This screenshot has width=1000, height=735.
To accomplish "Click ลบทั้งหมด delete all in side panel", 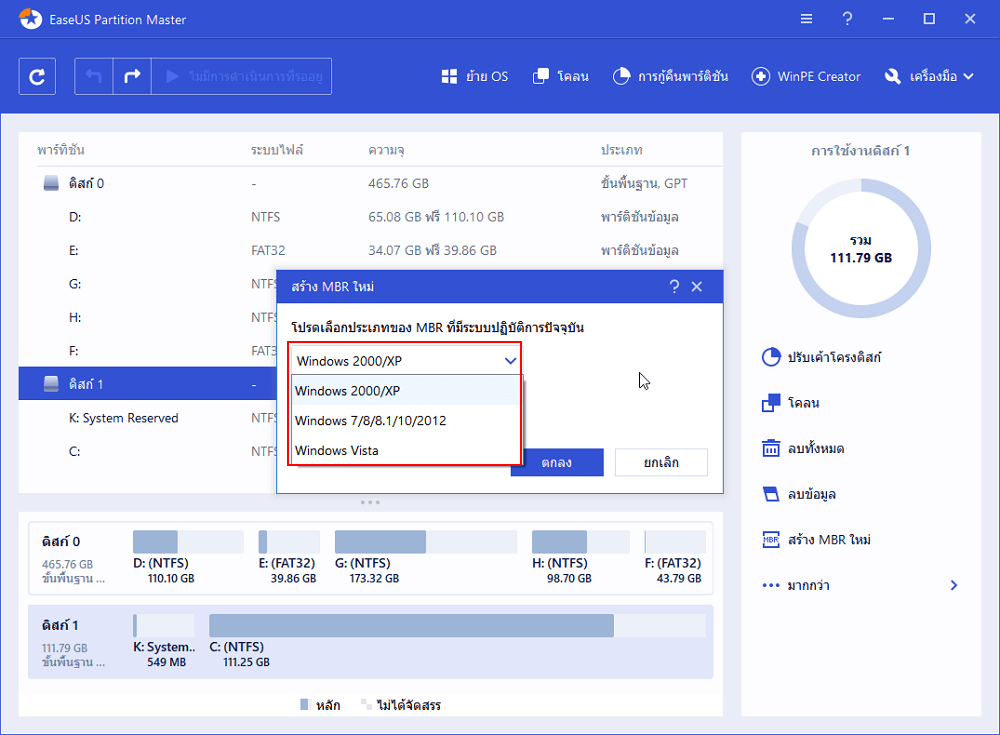I will point(804,449).
